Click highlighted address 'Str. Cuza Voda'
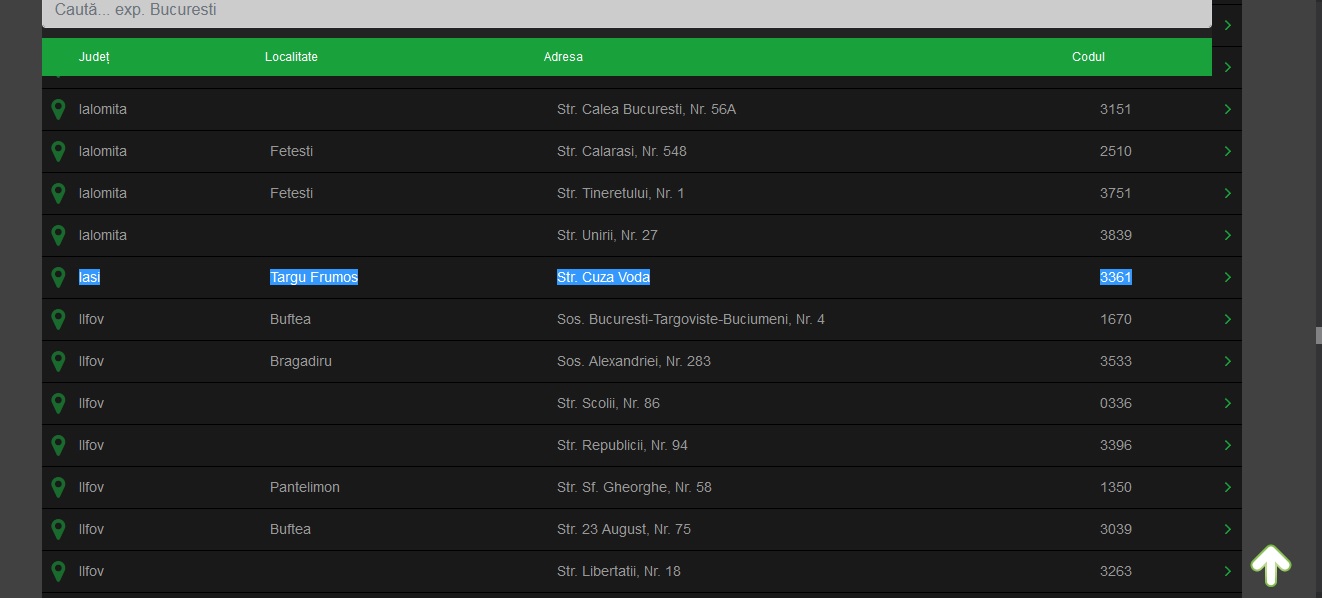1322x601 pixels. (x=603, y=277)
